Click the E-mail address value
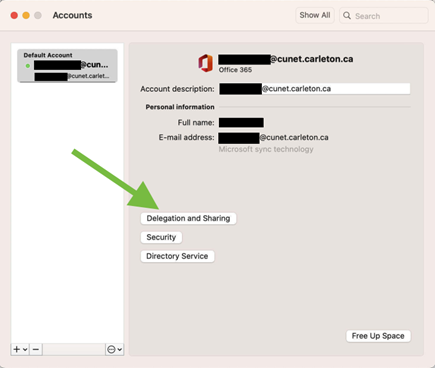This screenshot has width=435, height=368. coord(273,138)
